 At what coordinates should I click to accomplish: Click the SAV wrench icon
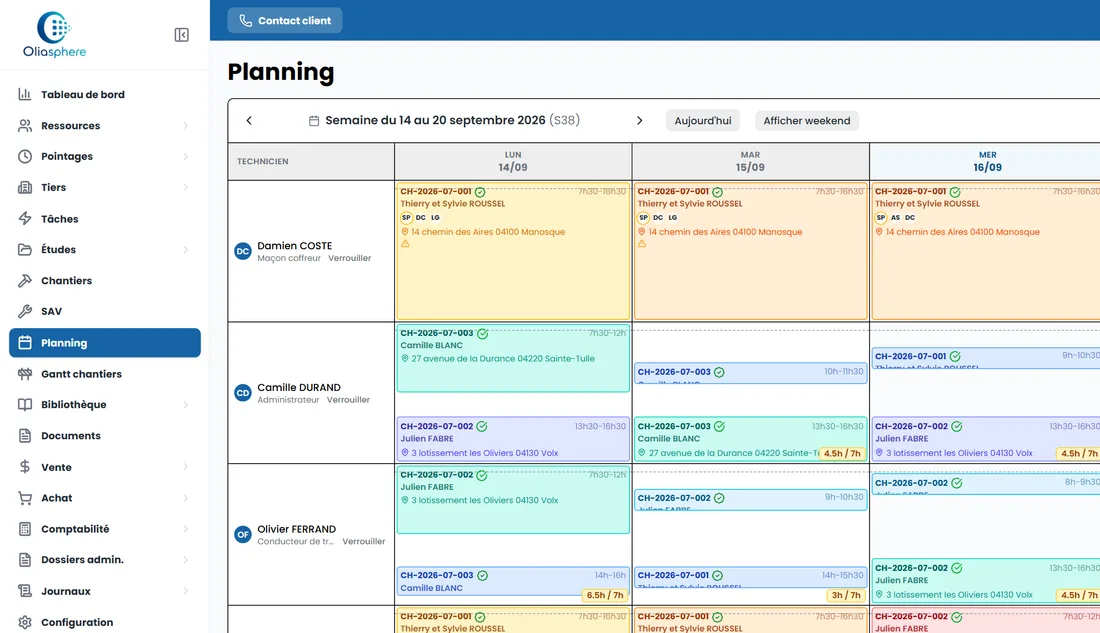coord(25,311)
